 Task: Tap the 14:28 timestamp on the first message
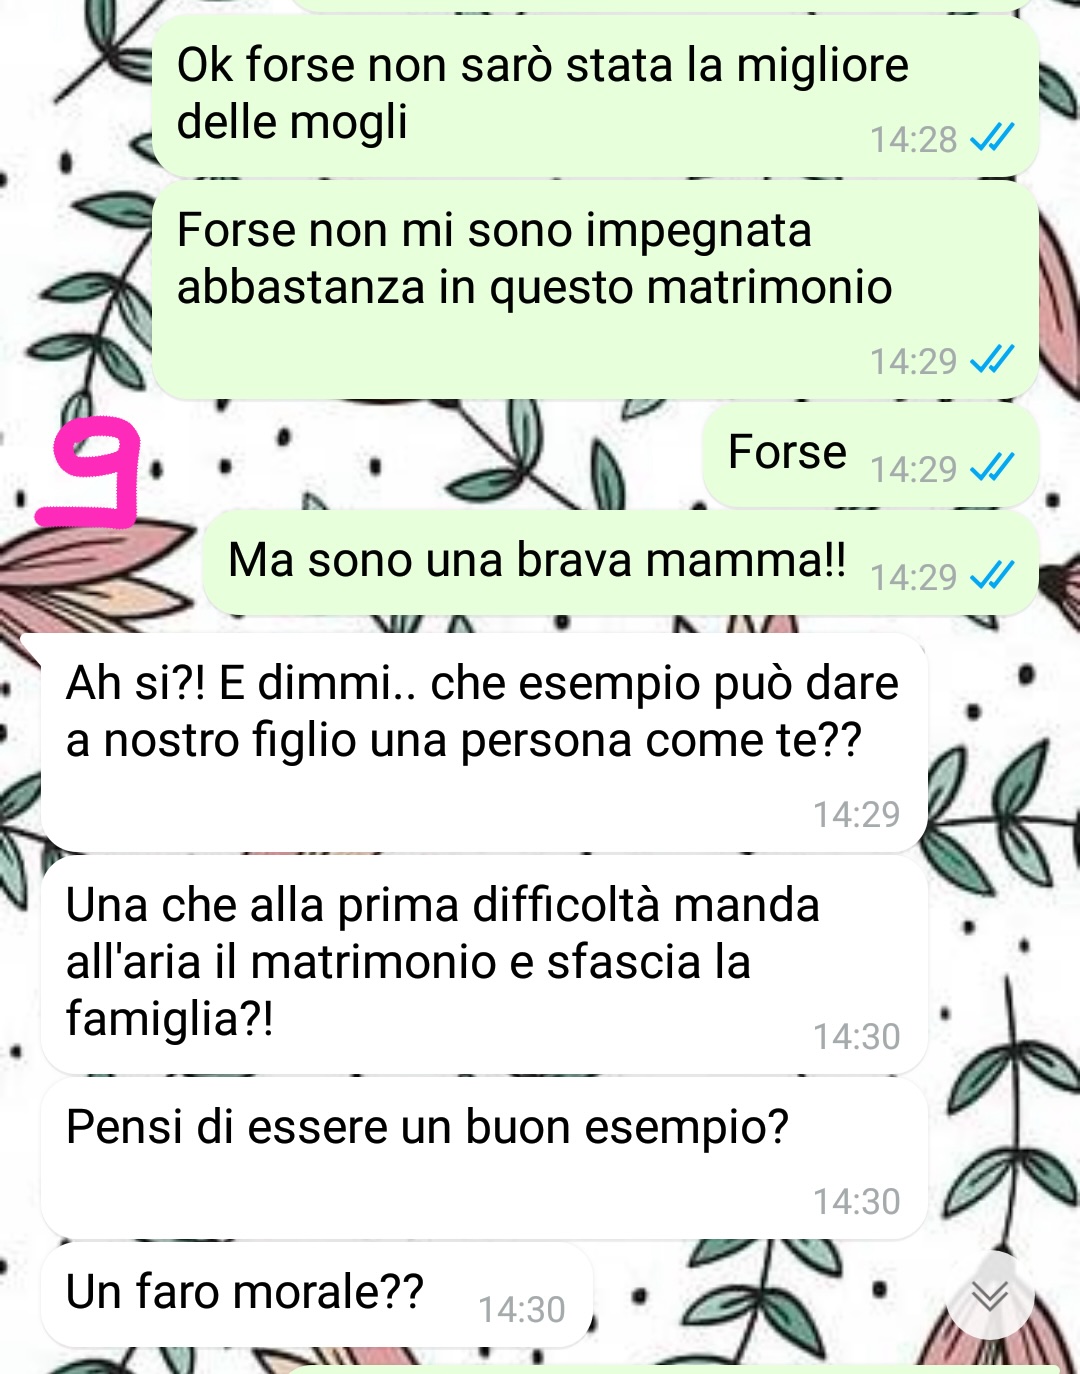[x=913, y=139]
